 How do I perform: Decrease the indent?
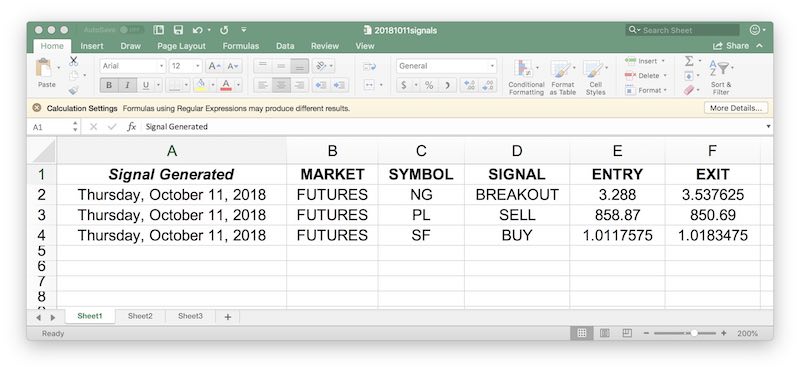pyautogui.click(x=320, y=85)
